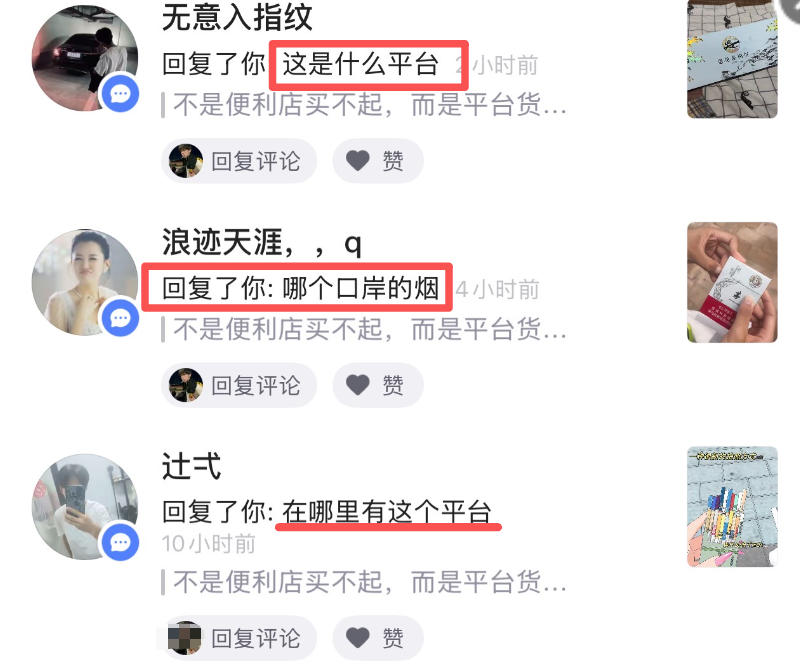Open 无意入指纹's profile avatar
This screenshot has width=800, height=665.
click(x=85, y=58)
